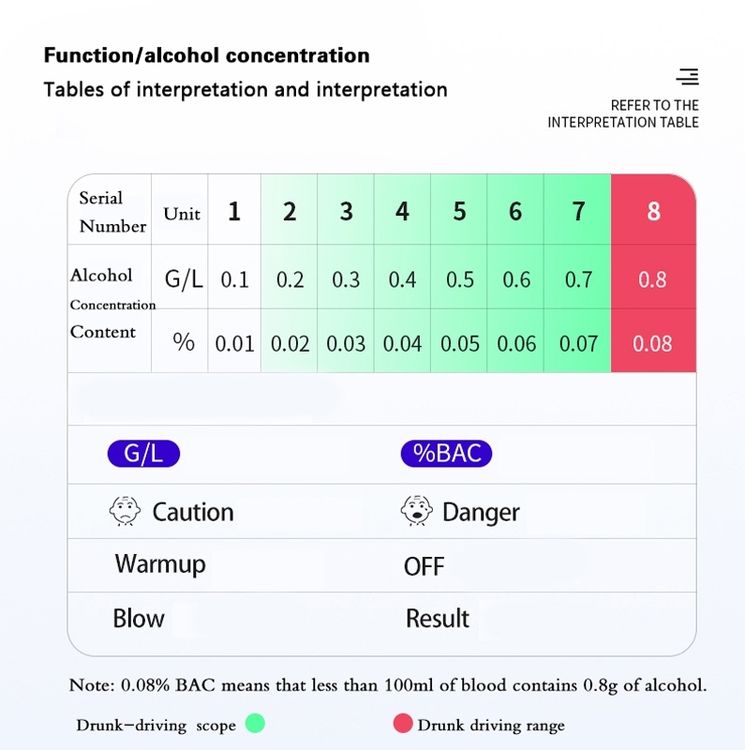Click the Blow label

pyautogui.click(x=139, y=618)
